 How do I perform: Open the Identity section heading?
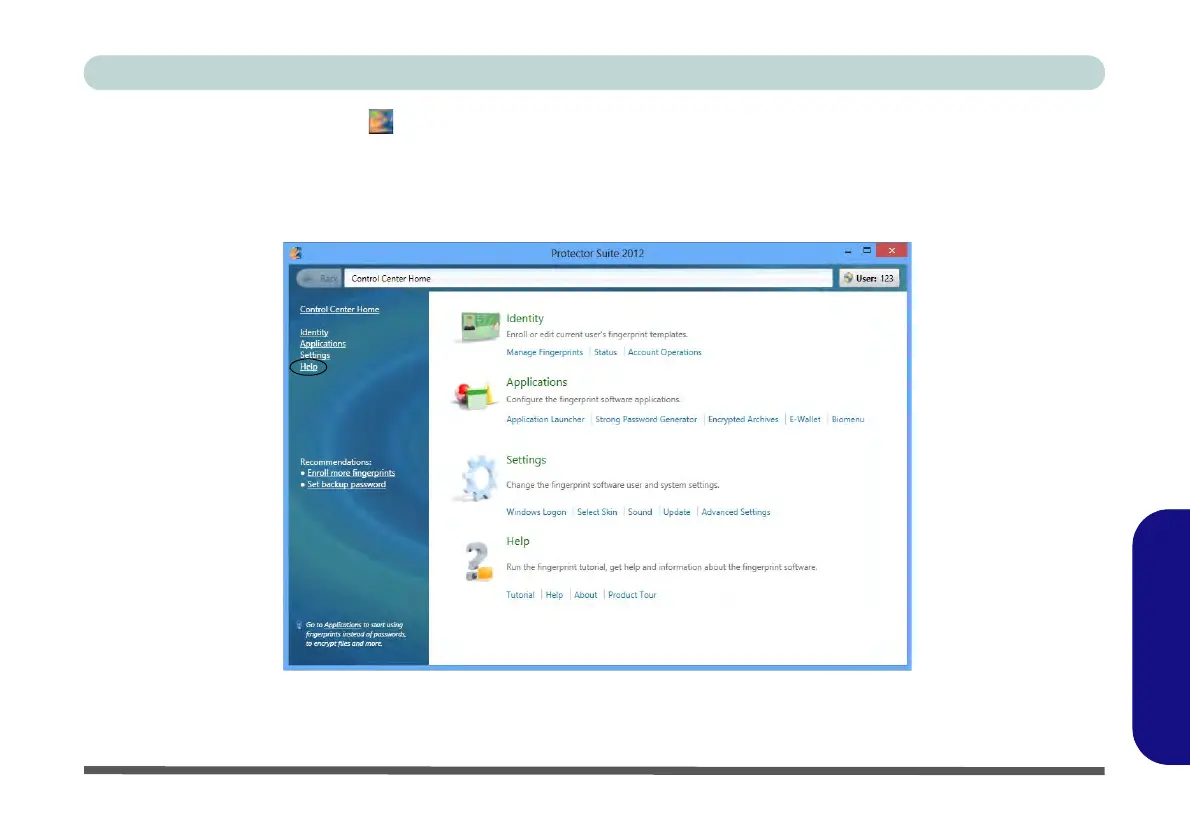524,318
